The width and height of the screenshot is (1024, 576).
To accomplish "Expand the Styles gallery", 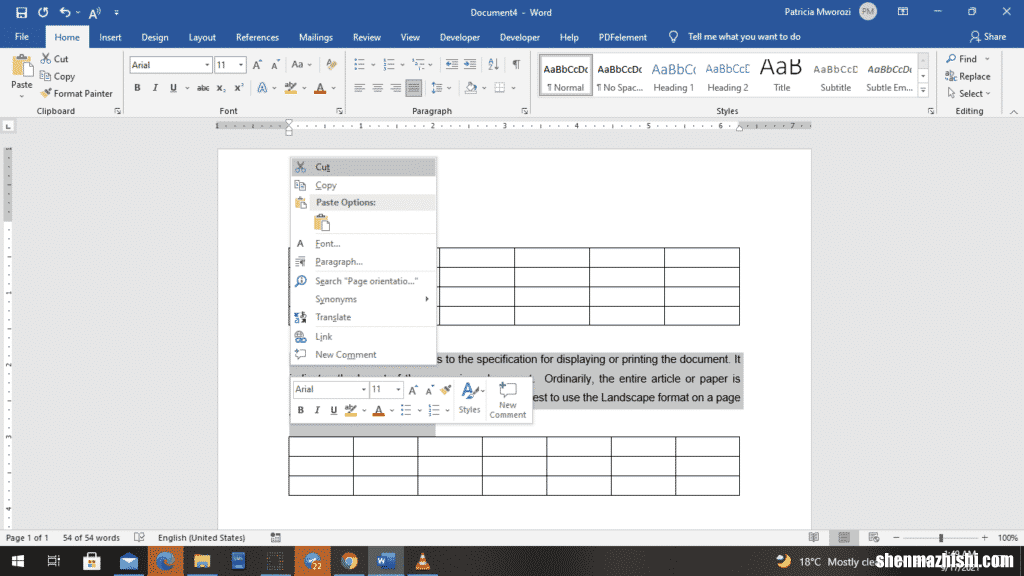I will (x=923, y=91).
